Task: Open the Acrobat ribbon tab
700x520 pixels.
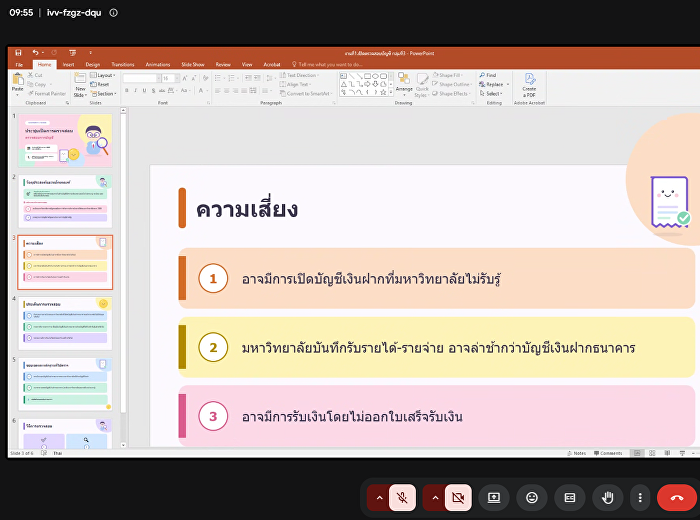Action: pyautogui.click(x=272, y=65)
